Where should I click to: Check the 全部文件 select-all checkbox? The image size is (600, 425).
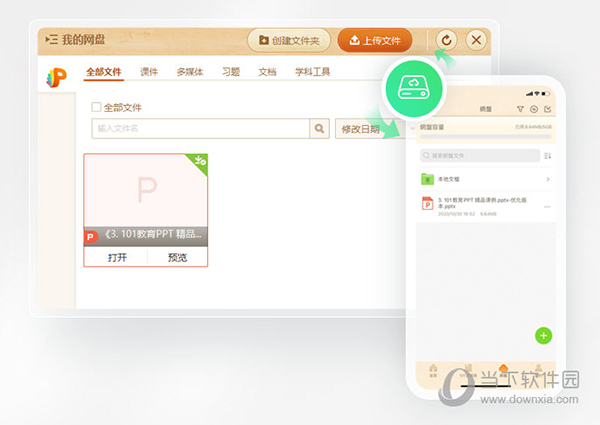[96, 107]
